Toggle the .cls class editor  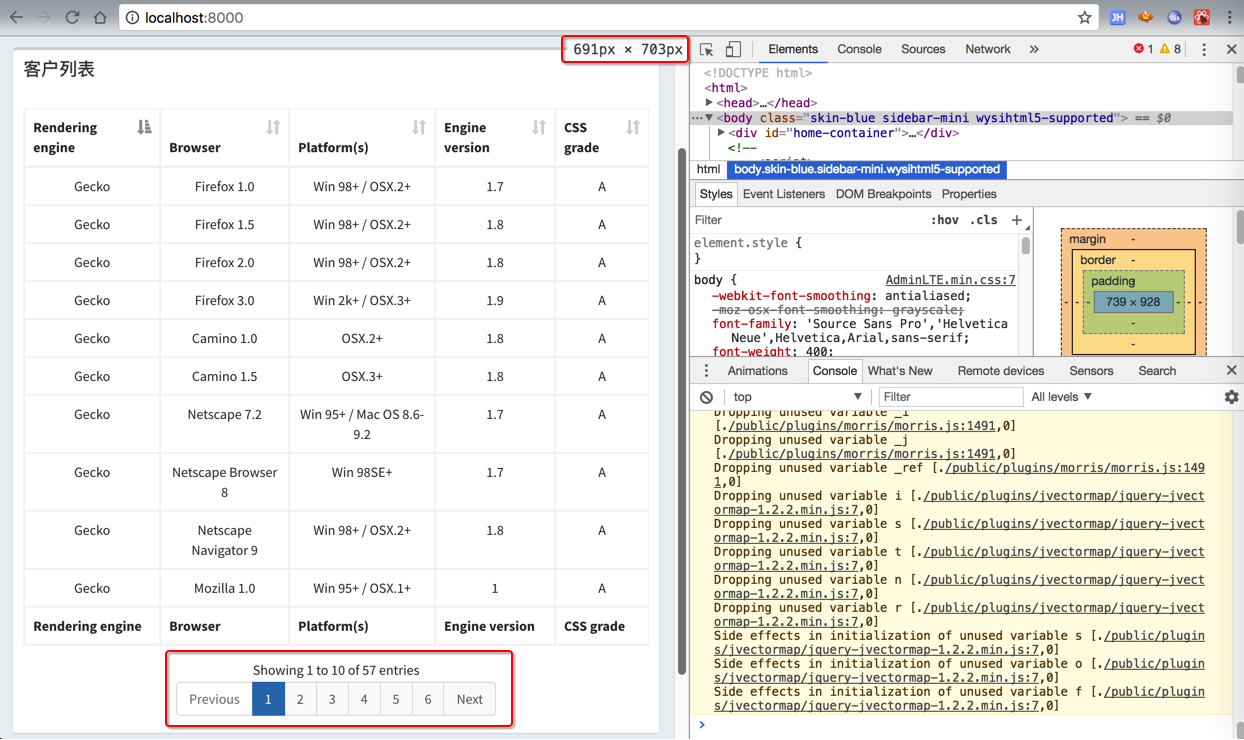[984, 220]
